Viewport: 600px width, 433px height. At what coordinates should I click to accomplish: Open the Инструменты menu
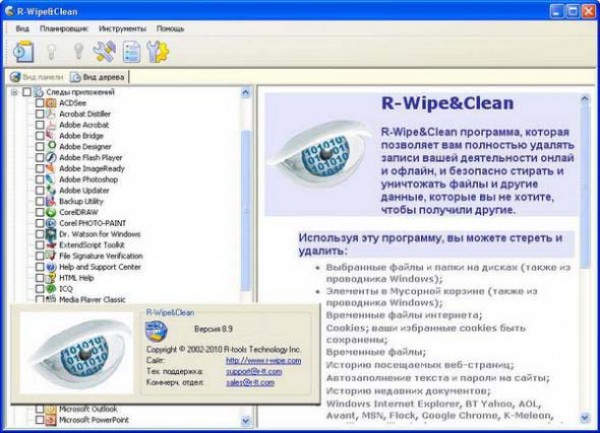(x=122, y=29)
